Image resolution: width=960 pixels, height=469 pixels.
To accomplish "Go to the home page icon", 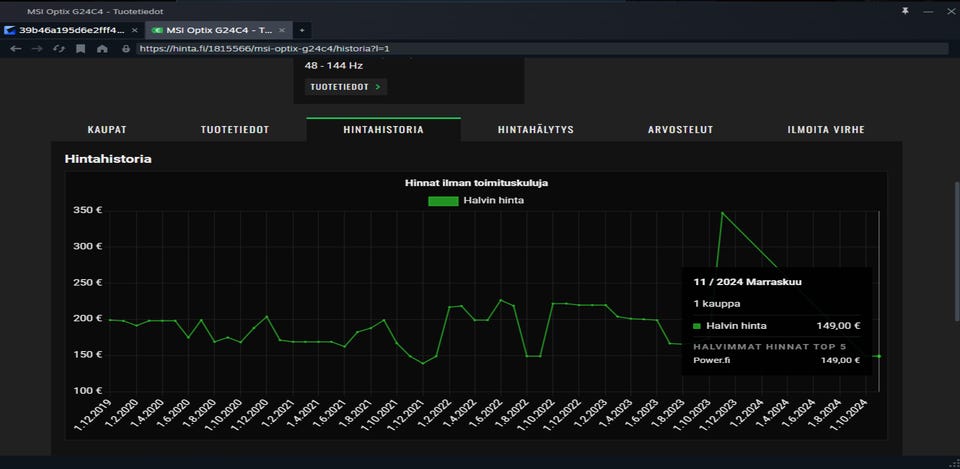I will [102, 48].
